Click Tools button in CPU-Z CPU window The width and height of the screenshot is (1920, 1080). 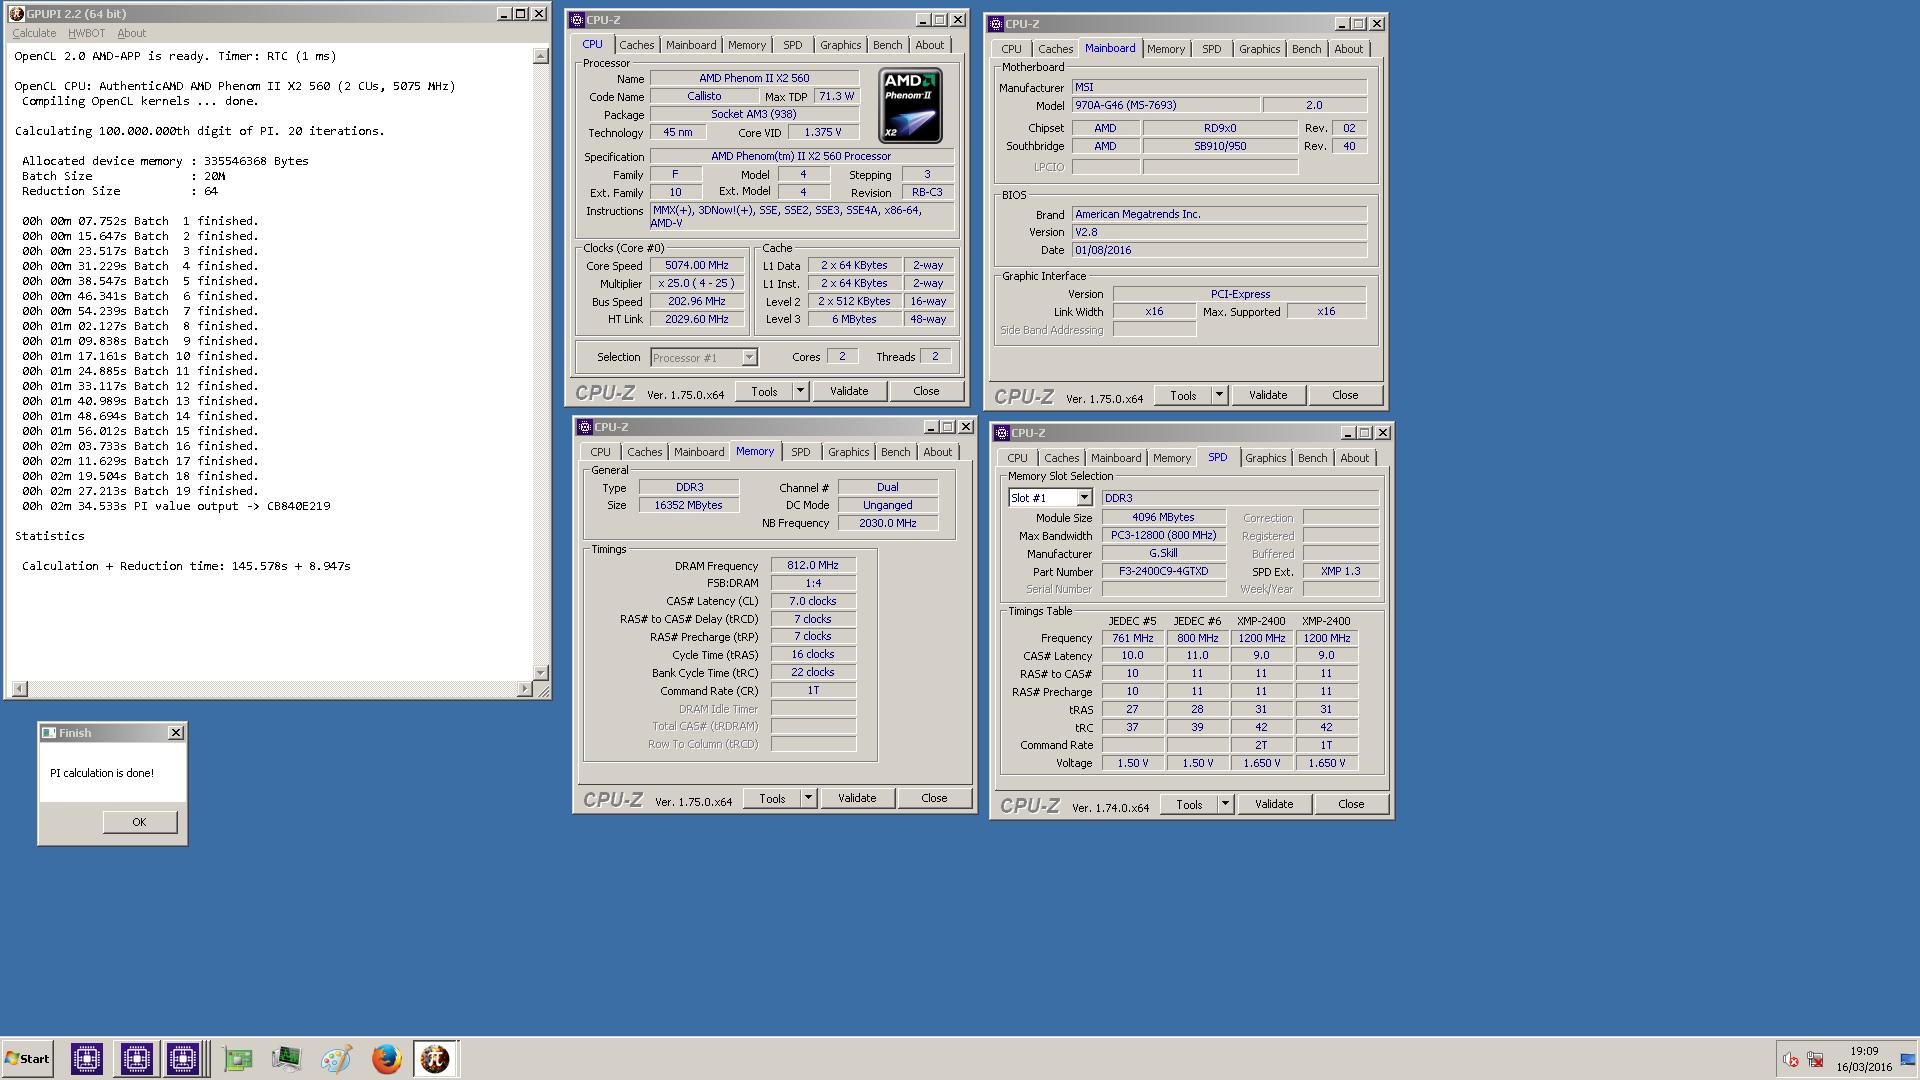tap(764, 391)
